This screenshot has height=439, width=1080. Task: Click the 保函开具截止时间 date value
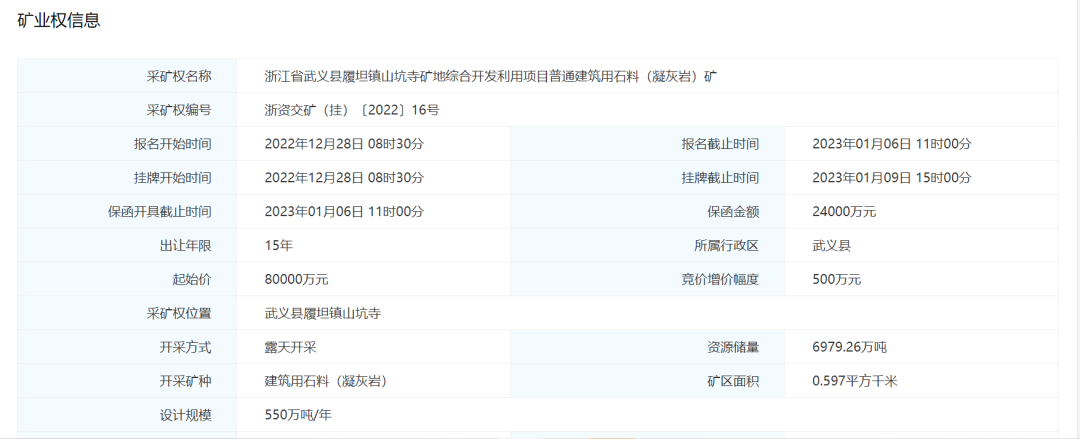coord(344,212)
